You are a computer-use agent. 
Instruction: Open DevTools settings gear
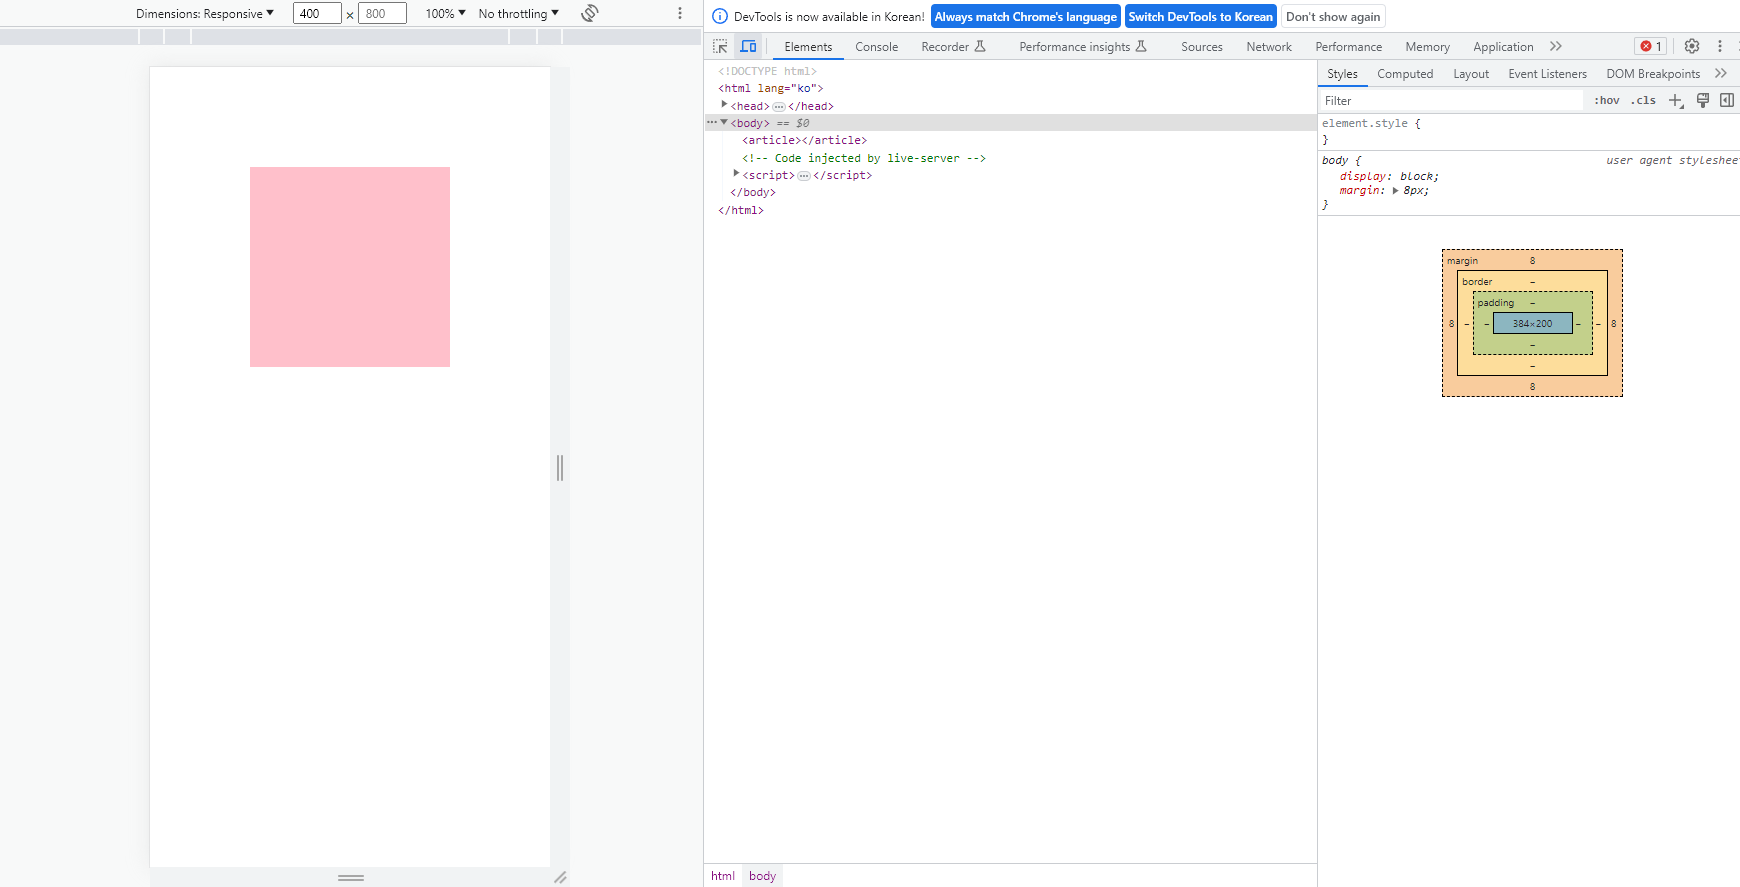pyautogui.click(x=1692, y=46)
